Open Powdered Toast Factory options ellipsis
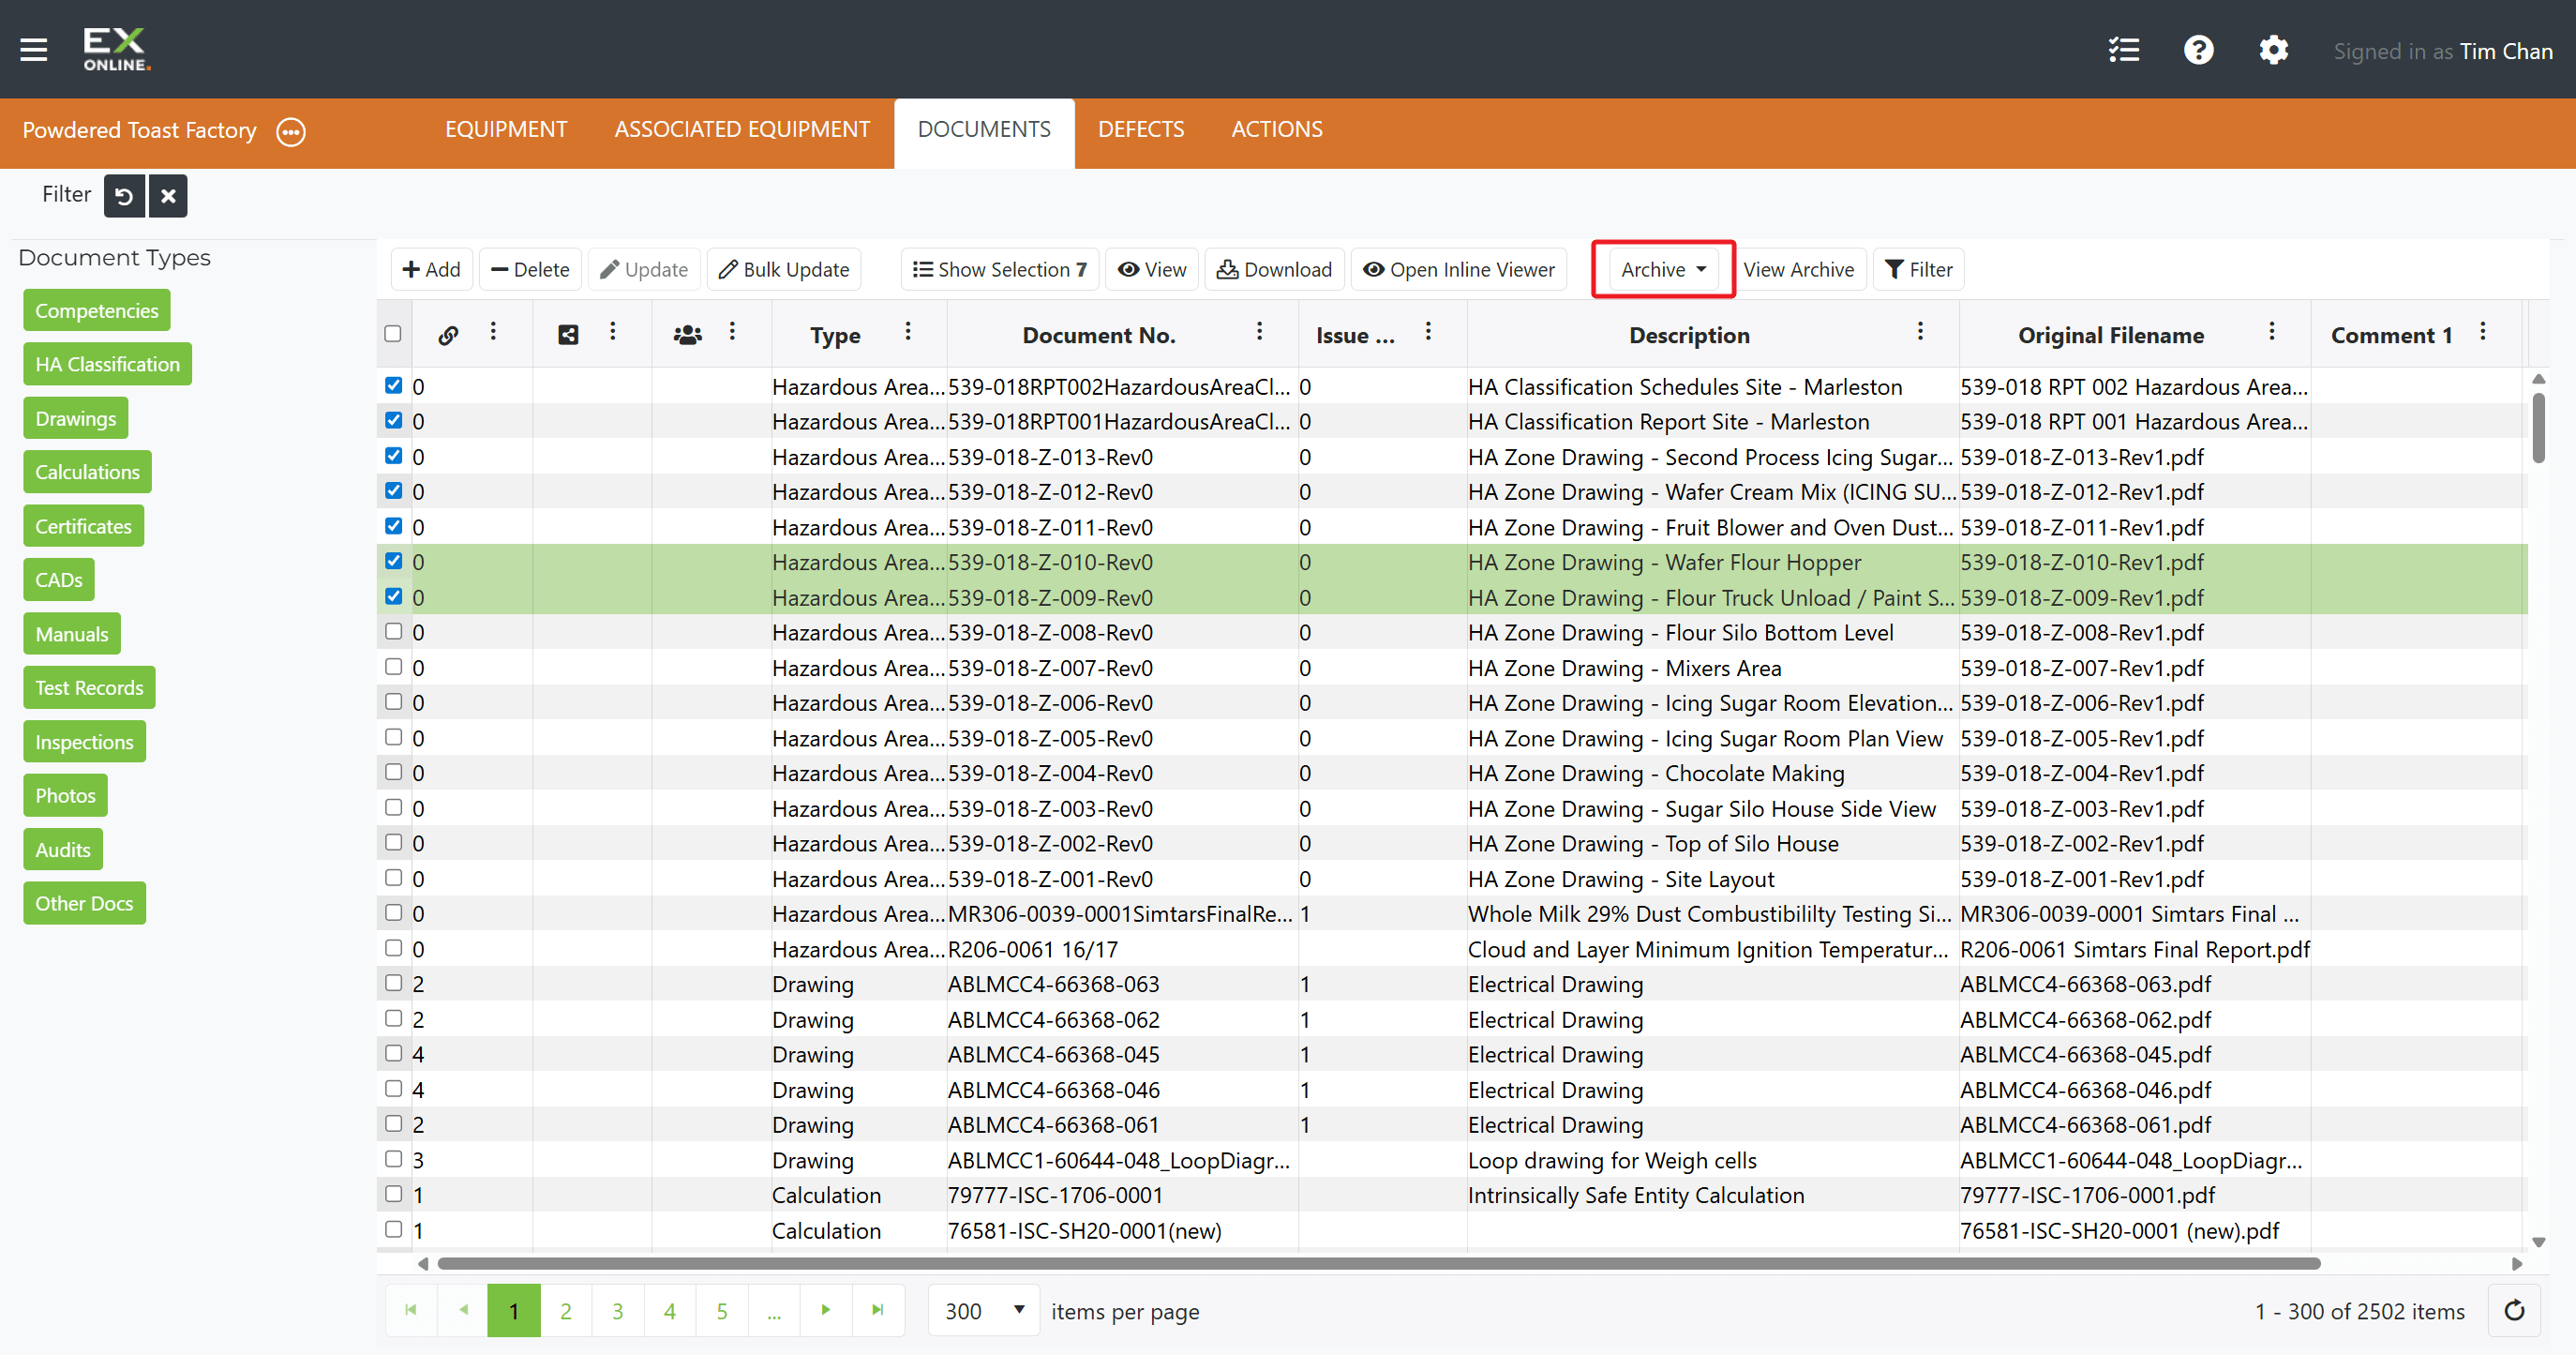The image size is (2576, 1355). click(291, 131)
